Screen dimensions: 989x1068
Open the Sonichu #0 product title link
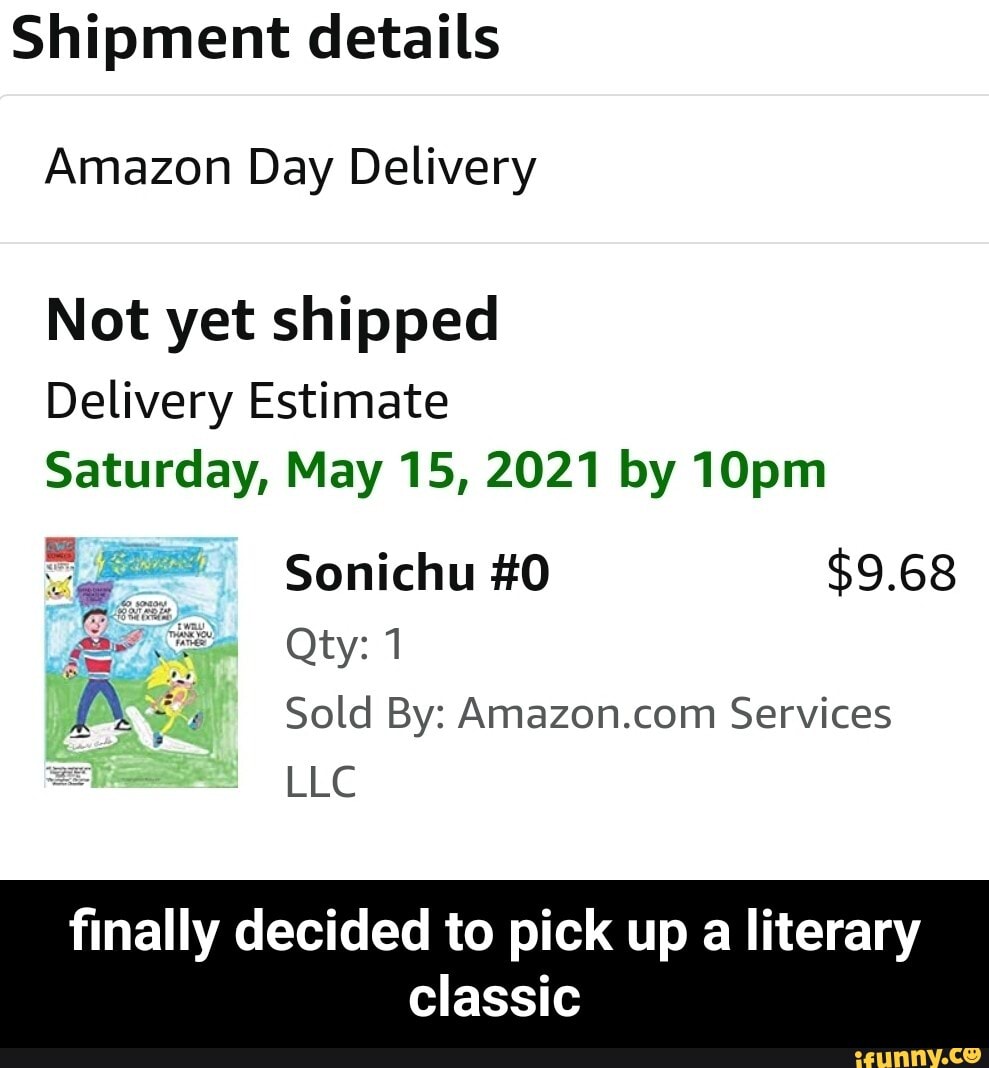(417, 572)
